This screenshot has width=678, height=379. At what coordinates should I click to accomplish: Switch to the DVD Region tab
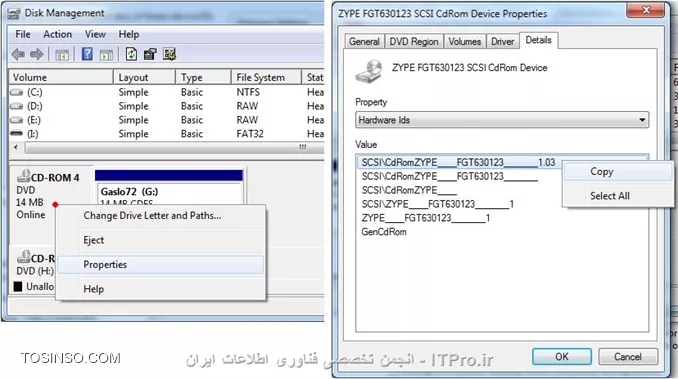tap(414, 41)
